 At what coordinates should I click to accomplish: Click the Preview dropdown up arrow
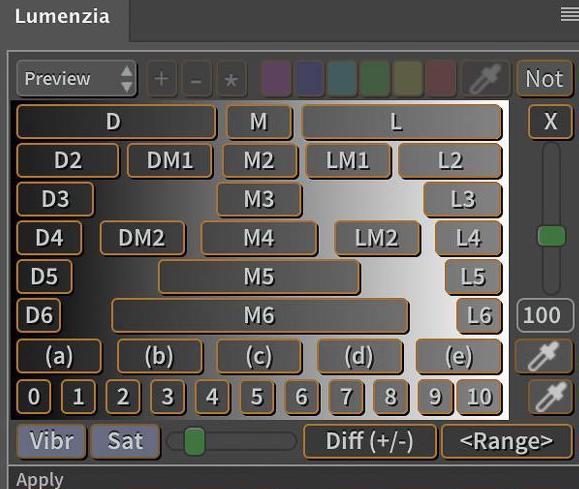pos(127,71)
